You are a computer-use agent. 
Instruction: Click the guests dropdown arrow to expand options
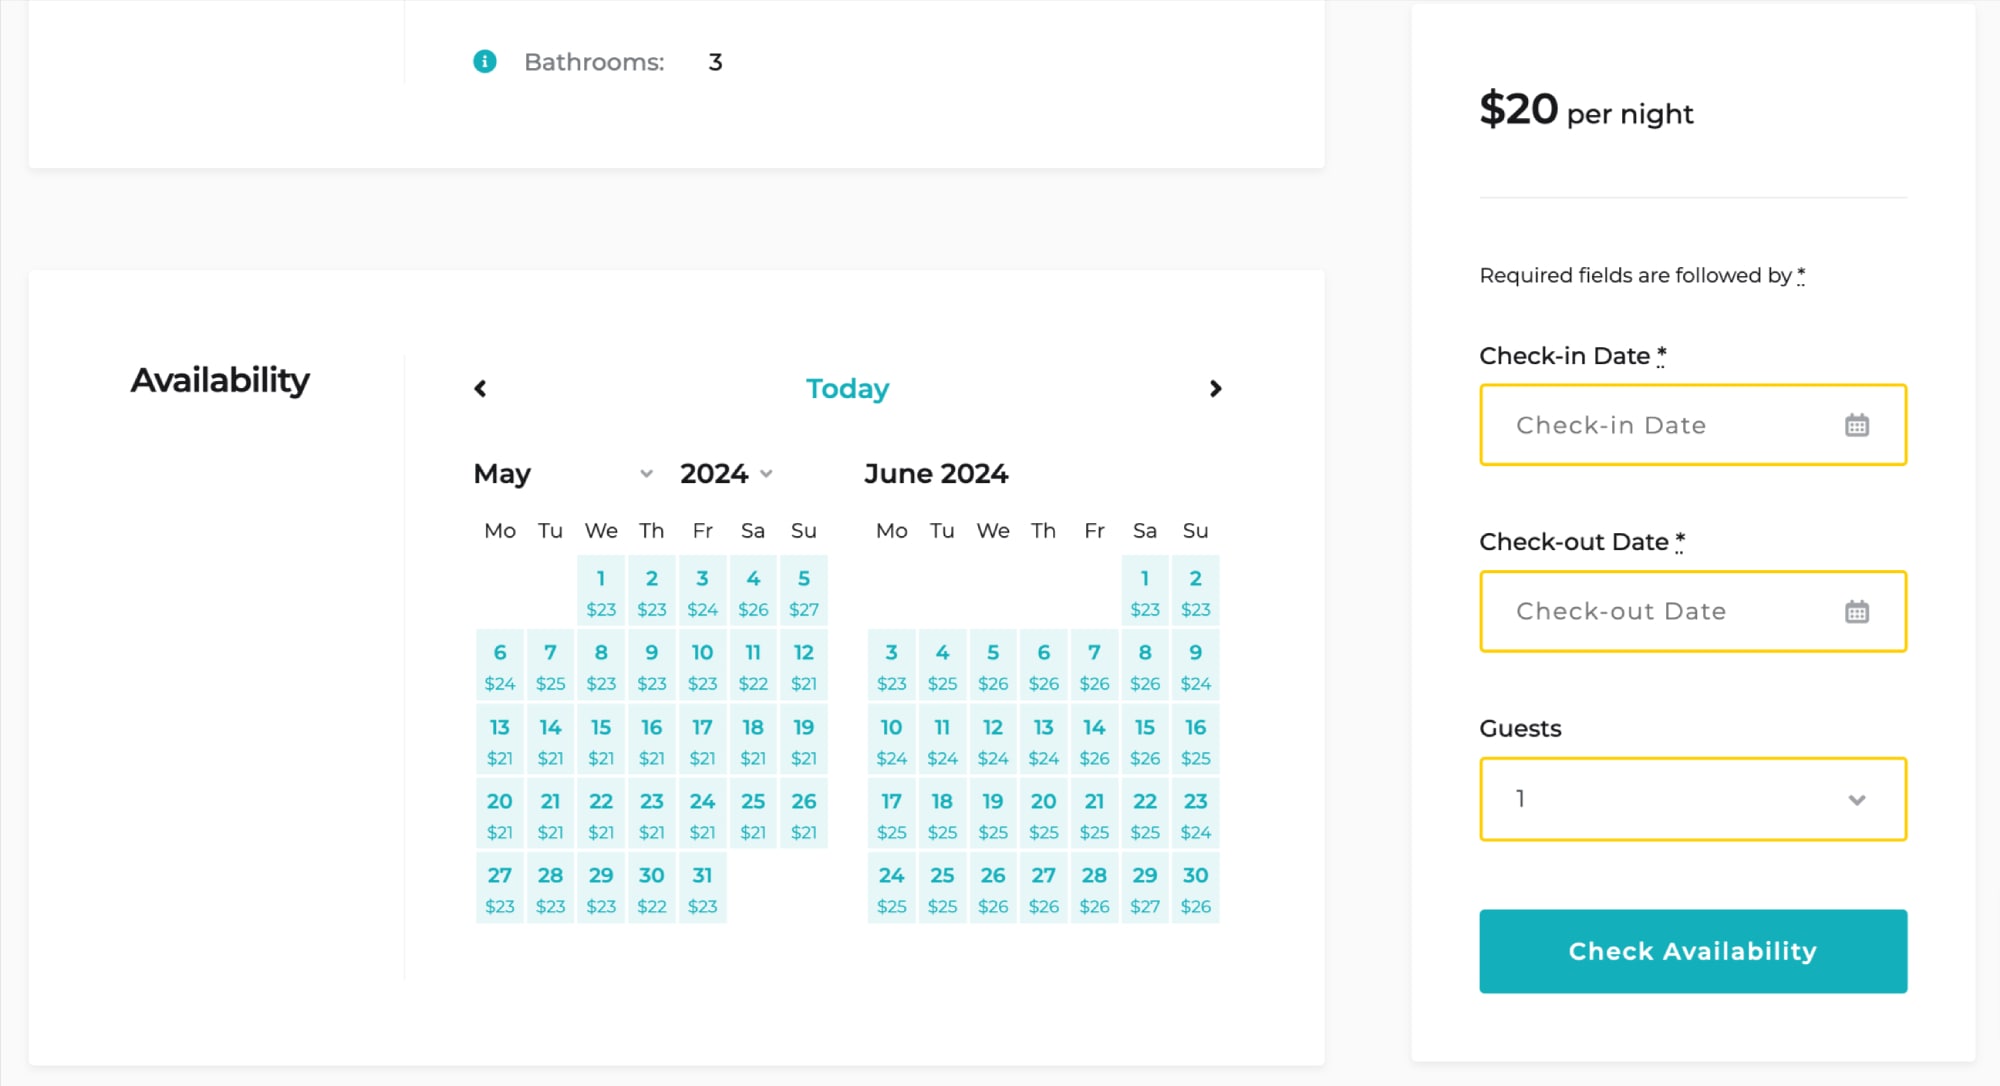pyautogui.click(x=1860, y=800)
